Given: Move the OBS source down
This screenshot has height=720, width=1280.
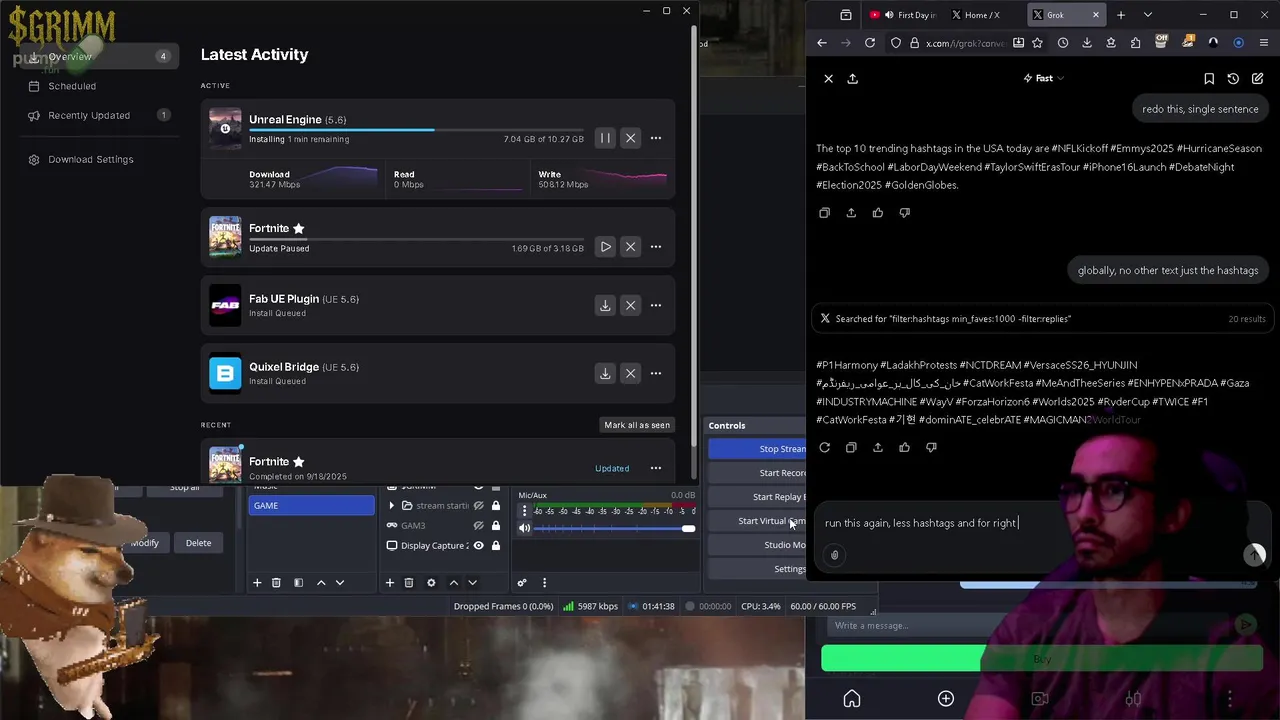Looking at the screenshot, I should tap(473, 583).
